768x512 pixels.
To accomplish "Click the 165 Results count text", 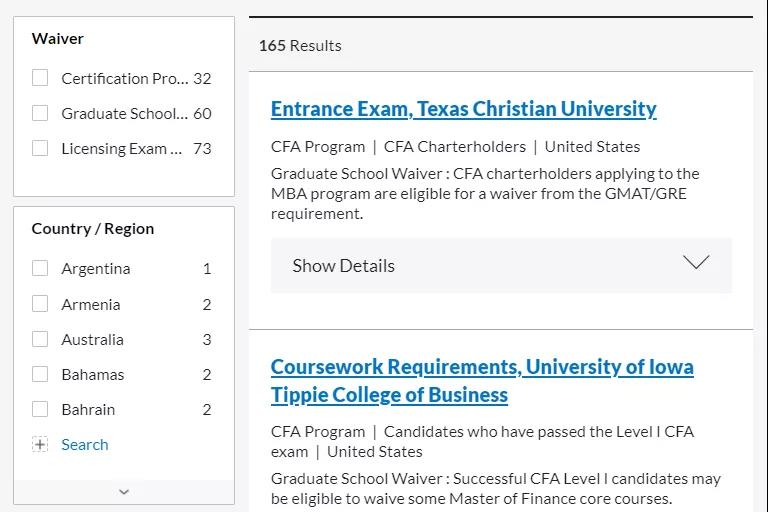I will pyautogui.click(x=300, y=45).
